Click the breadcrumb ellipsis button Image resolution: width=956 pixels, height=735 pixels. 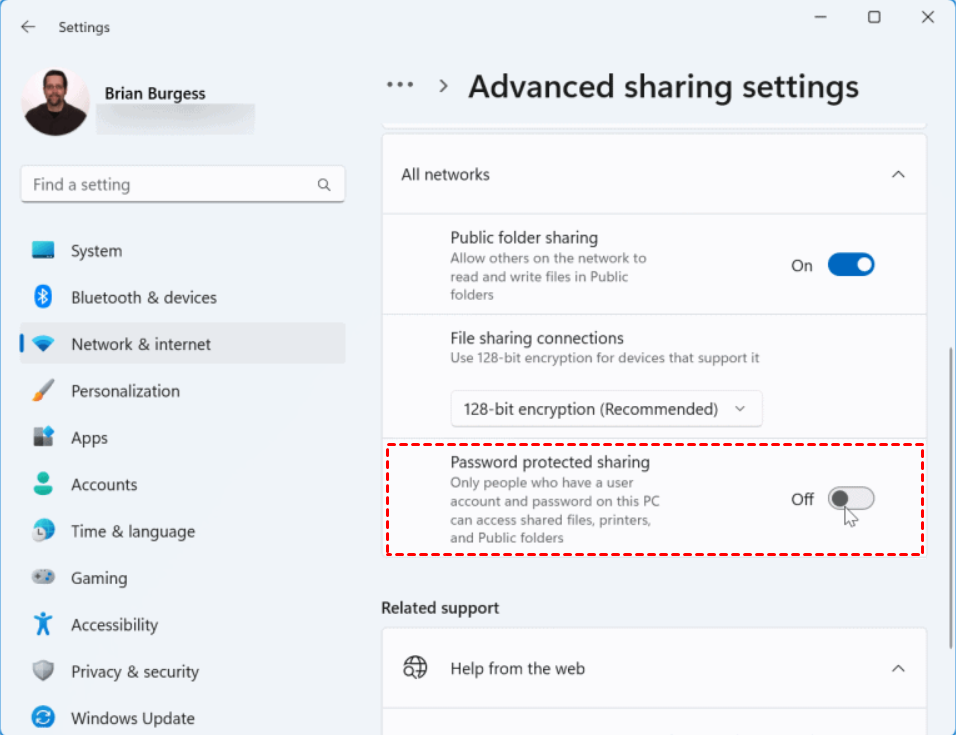coord(400,86)
